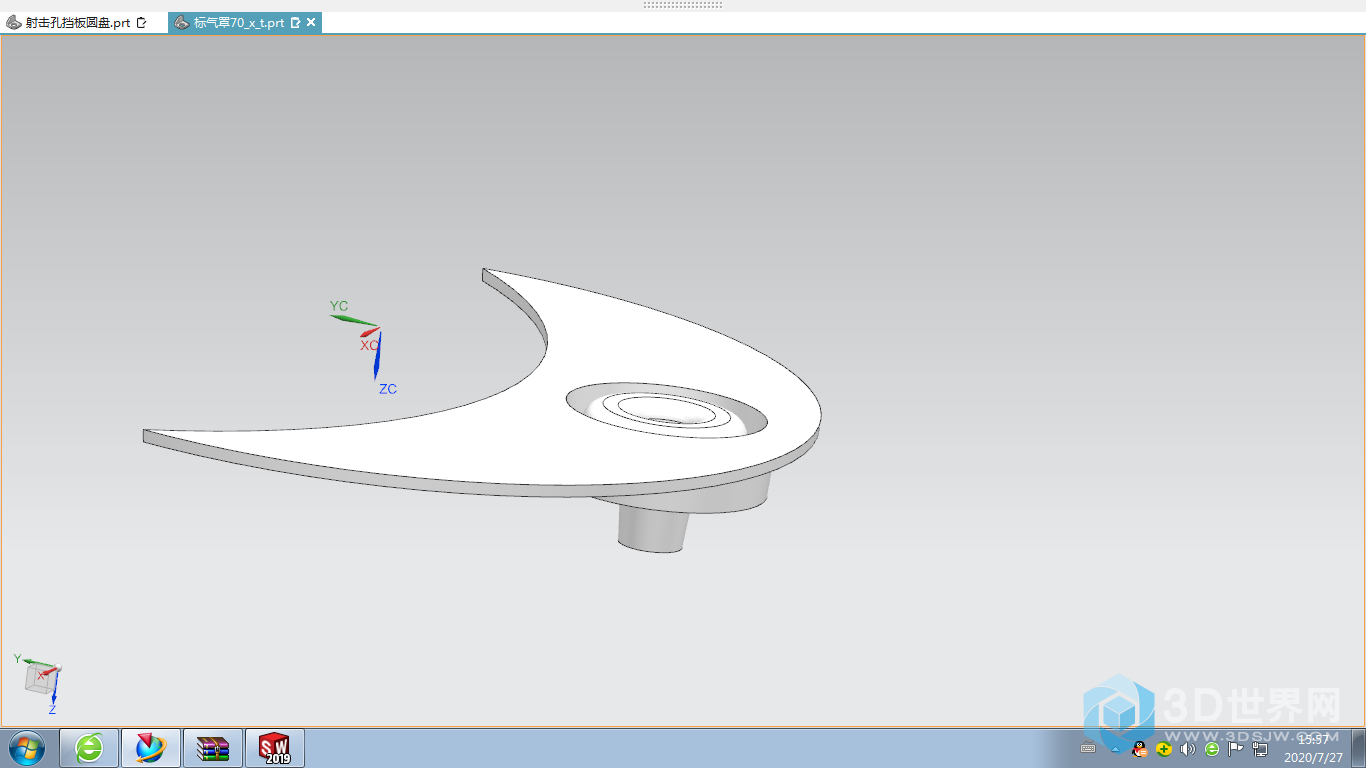
Task: Close the 标气罩70_x_t.prt tab
Action: 311,22
